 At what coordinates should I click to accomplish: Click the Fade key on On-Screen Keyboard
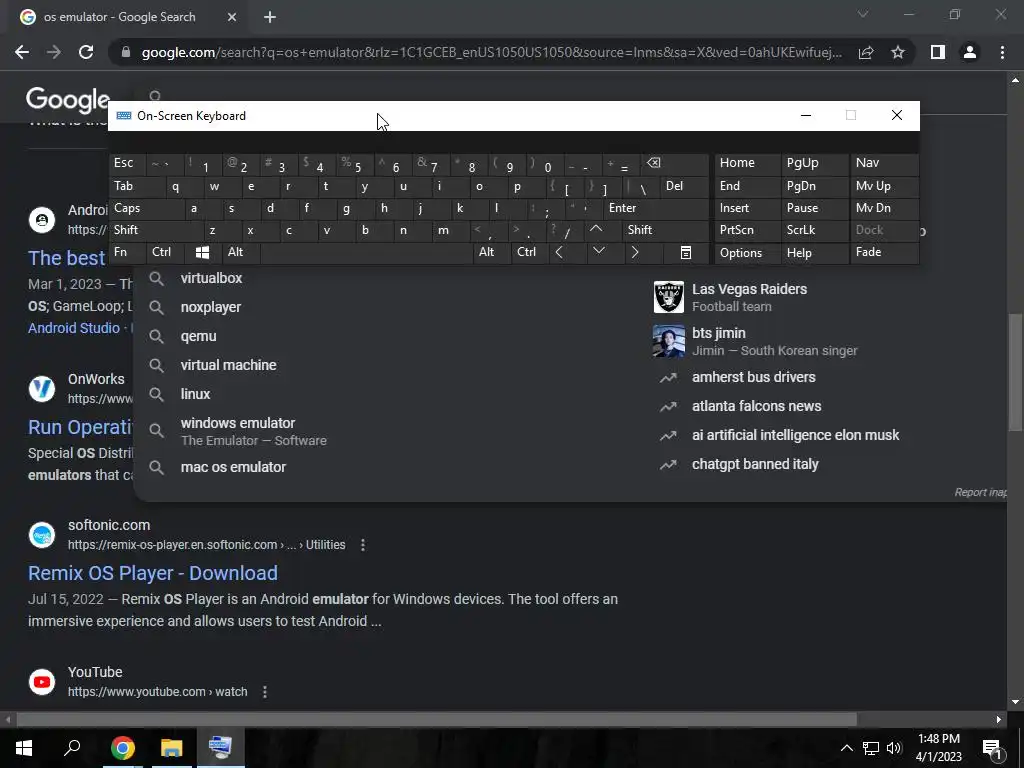[x=884, y=253]
